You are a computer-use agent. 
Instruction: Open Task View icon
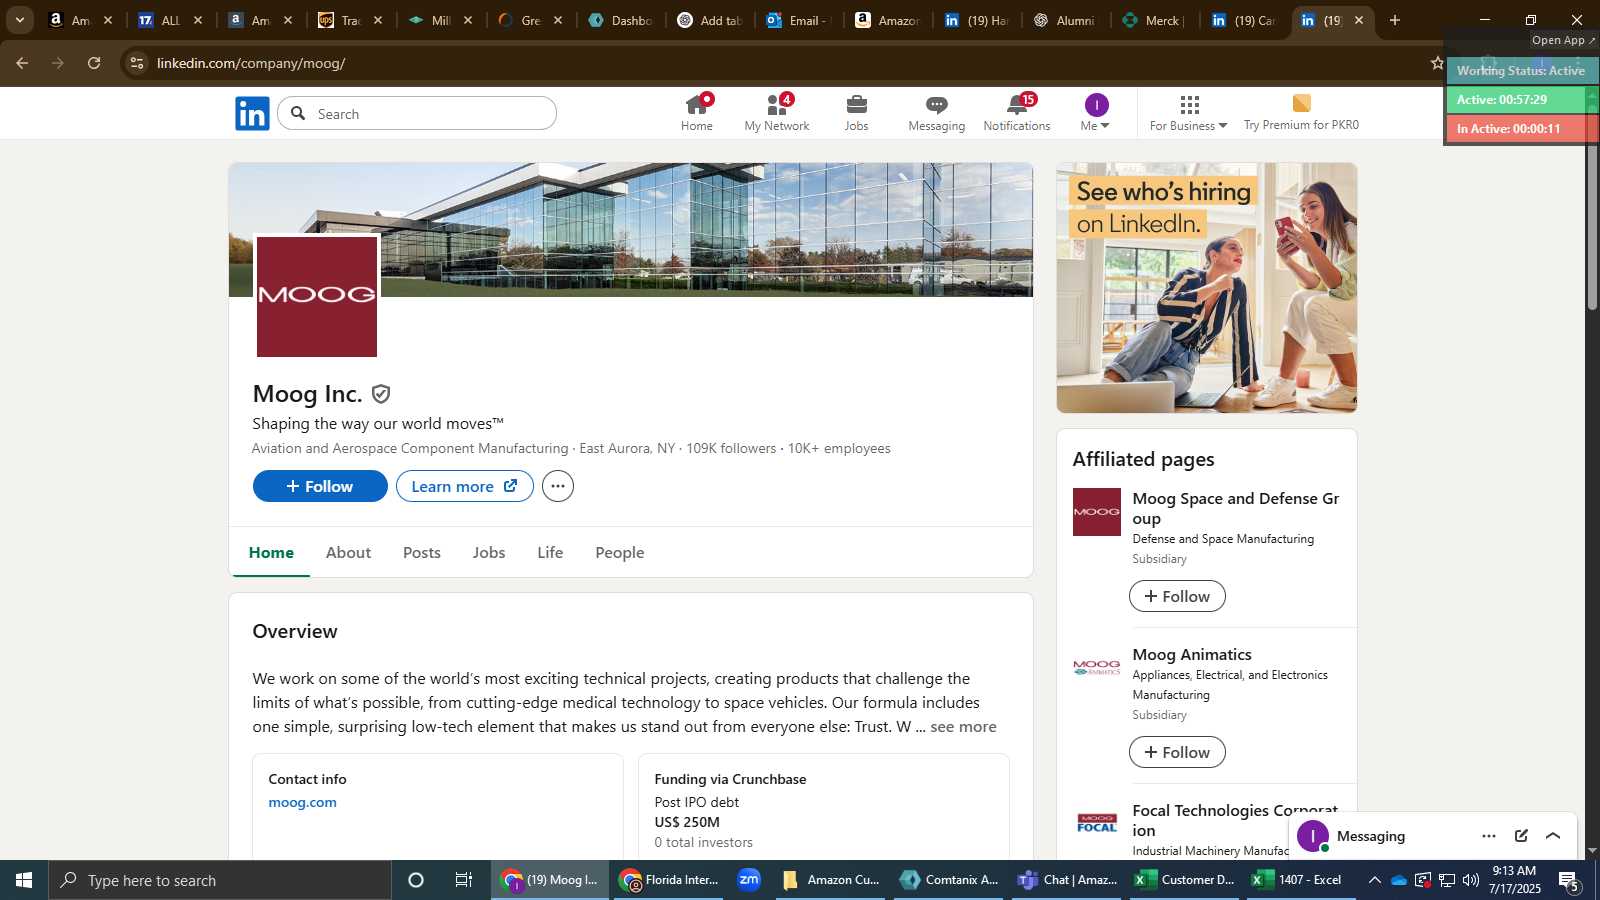click(464, 880)
